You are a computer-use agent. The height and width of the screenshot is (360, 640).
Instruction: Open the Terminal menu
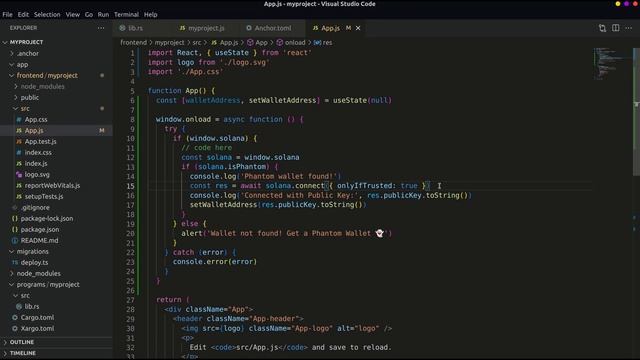pyautogui.click(x=126, y=14)
